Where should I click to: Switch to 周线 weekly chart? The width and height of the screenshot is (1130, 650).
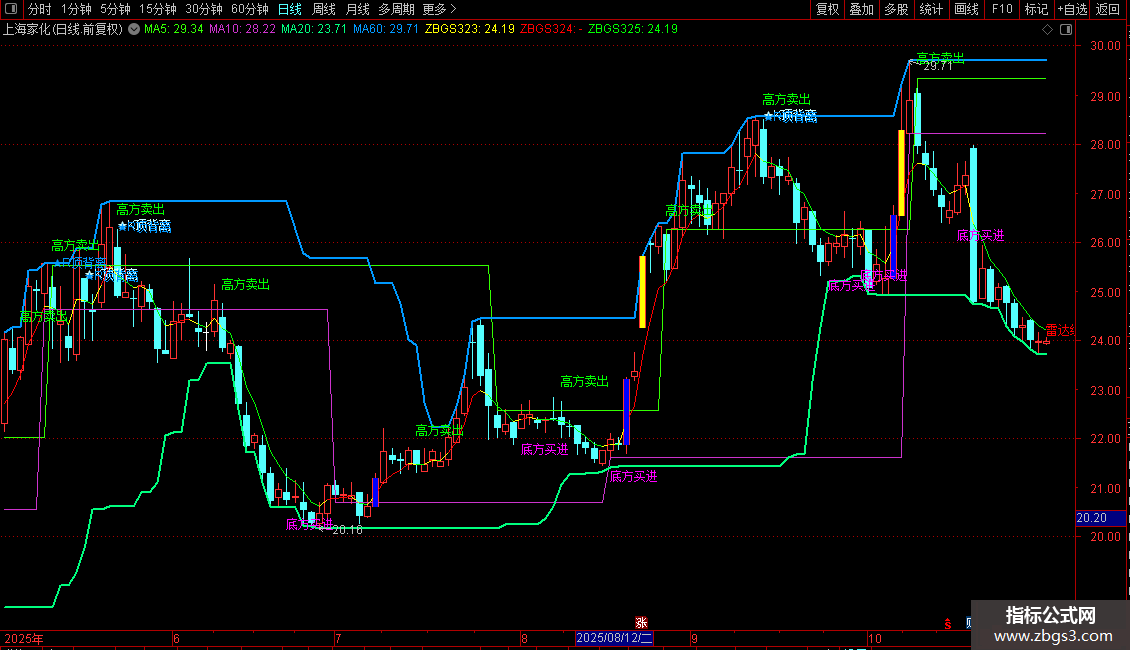coord(324,9)
